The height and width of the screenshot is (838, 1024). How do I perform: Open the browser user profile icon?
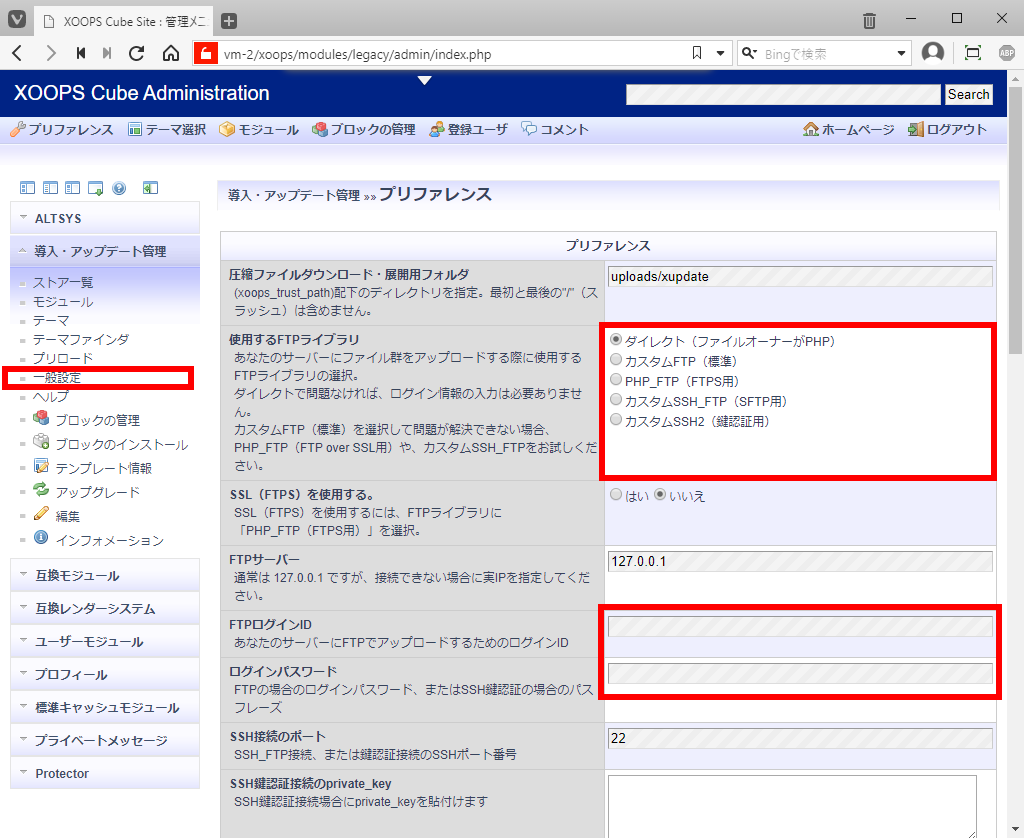pyautogui.click(x=933, y=52)
